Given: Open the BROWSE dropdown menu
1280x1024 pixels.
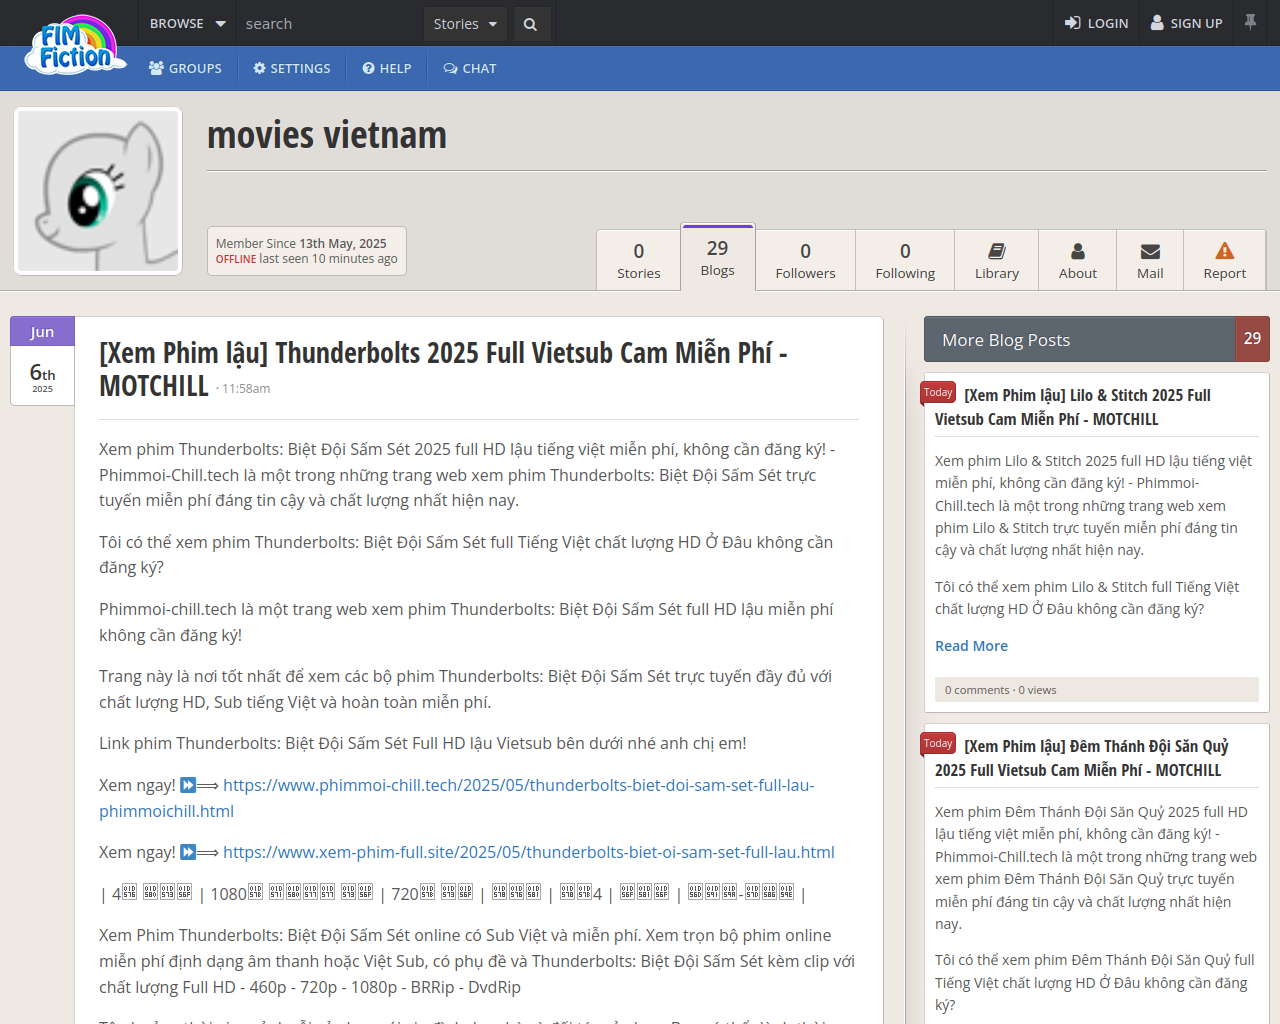Looking at the screenshot, I should pyautogui.click(x=187, y=23).
